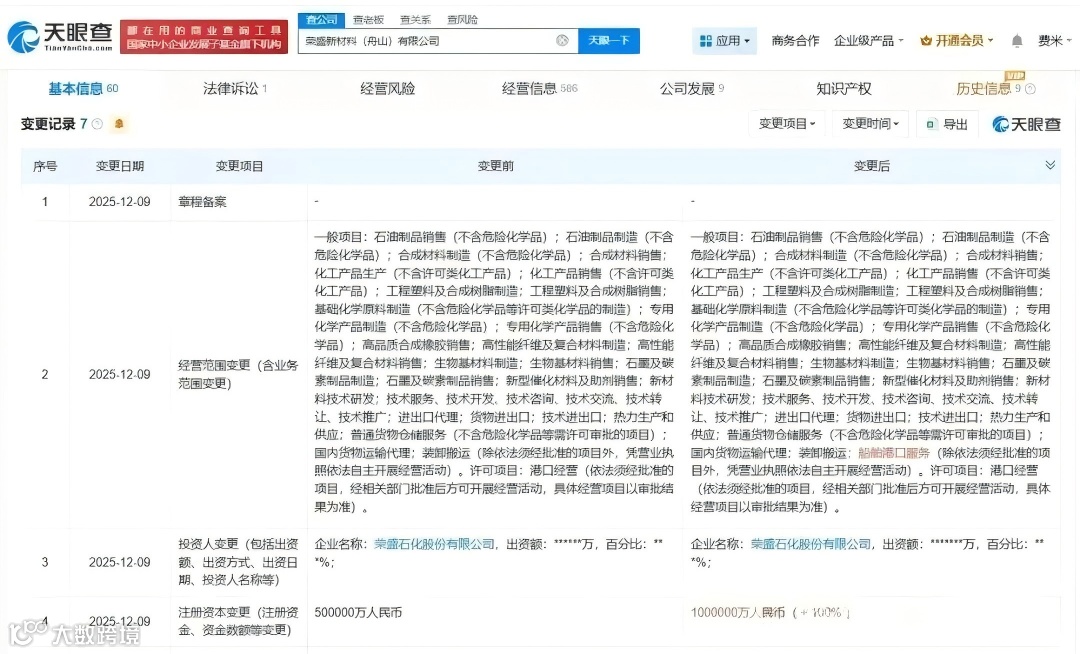Click the 变更日期 column header
1080x654 pixels.
(120, 166)
